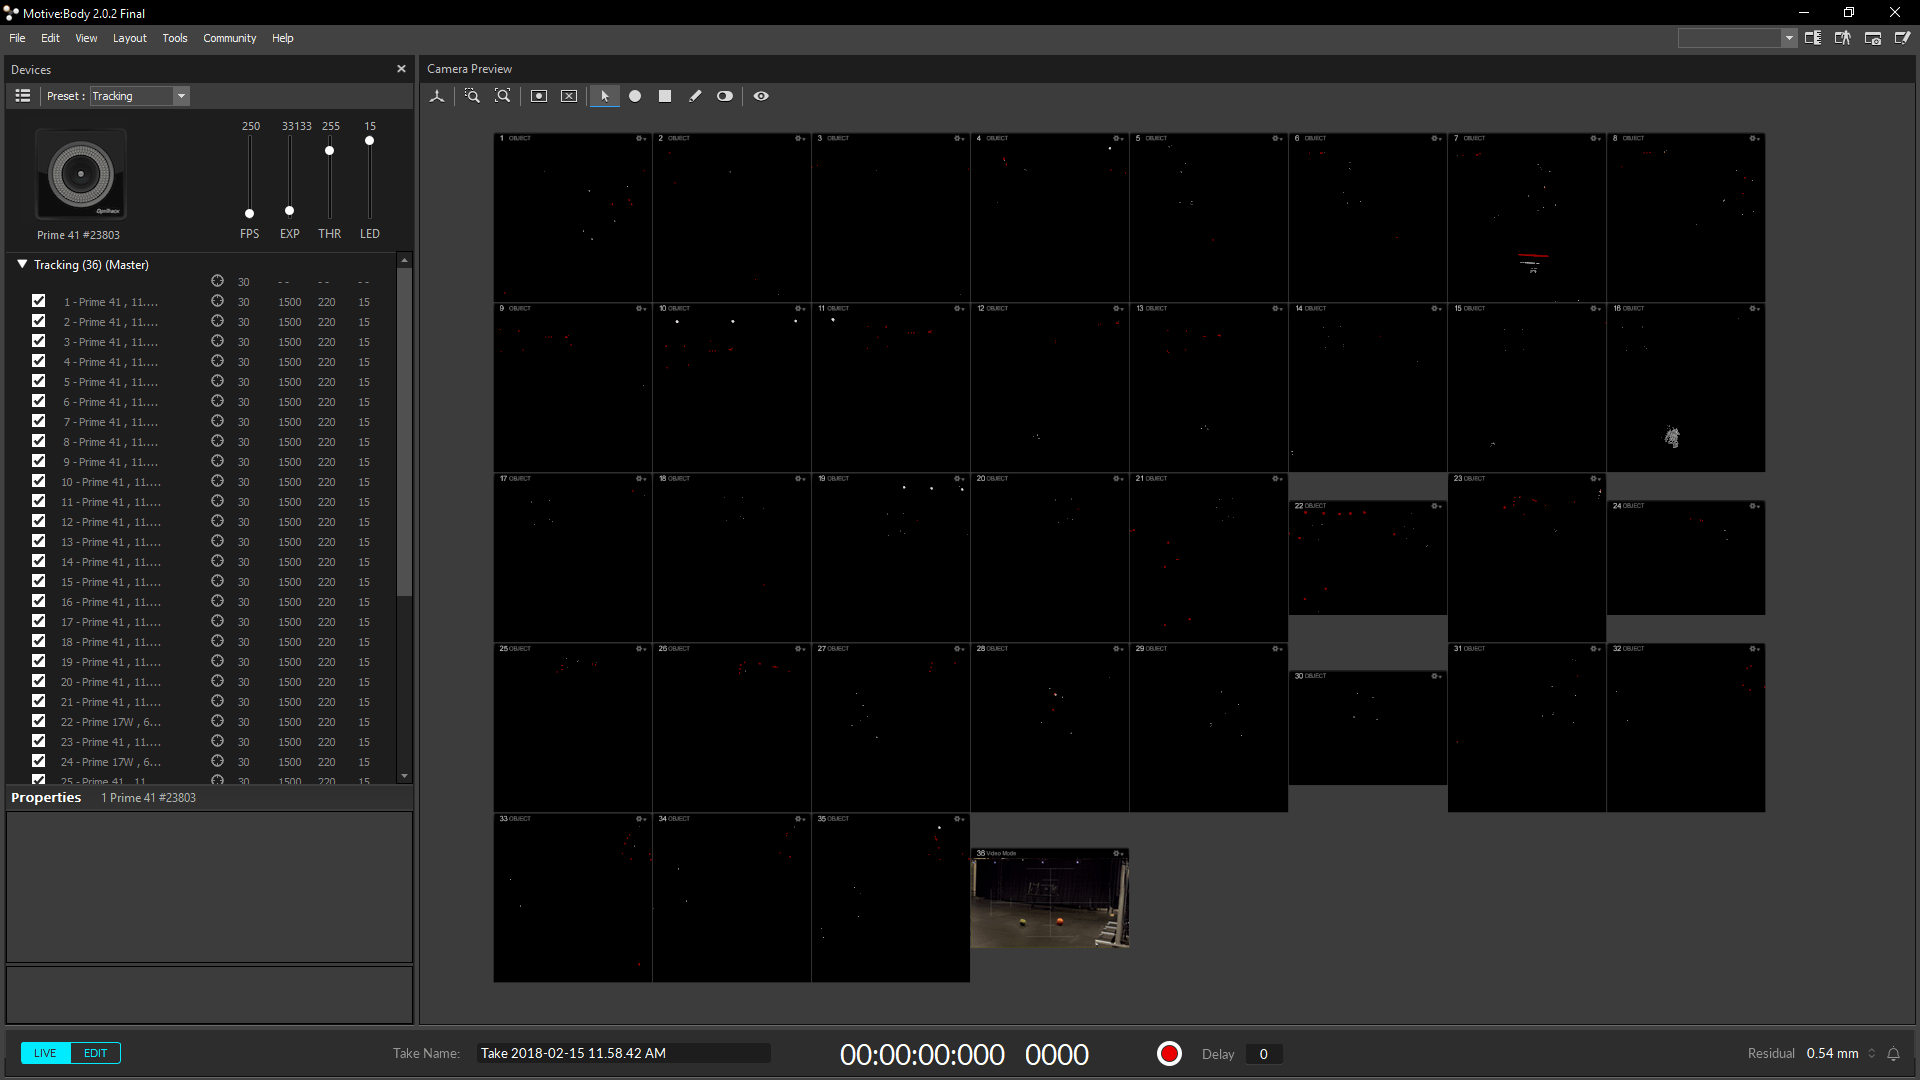The image size is (1920, 1080).
Task: Select the pencil draw mask tool
Action: coord(695,96)
